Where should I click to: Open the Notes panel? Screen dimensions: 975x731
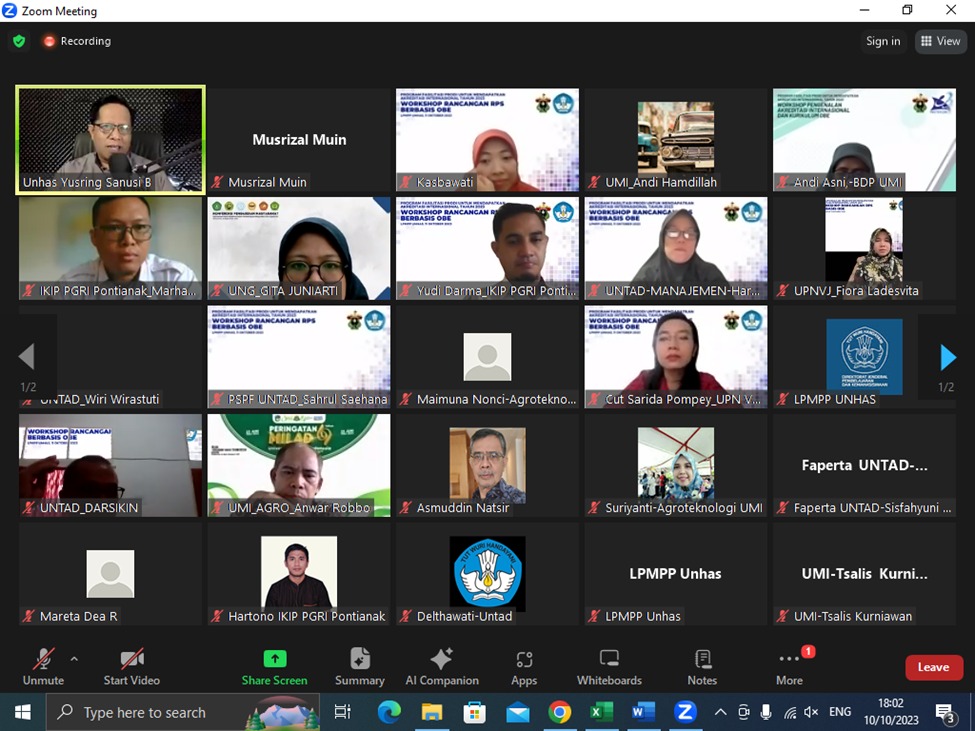702,667
